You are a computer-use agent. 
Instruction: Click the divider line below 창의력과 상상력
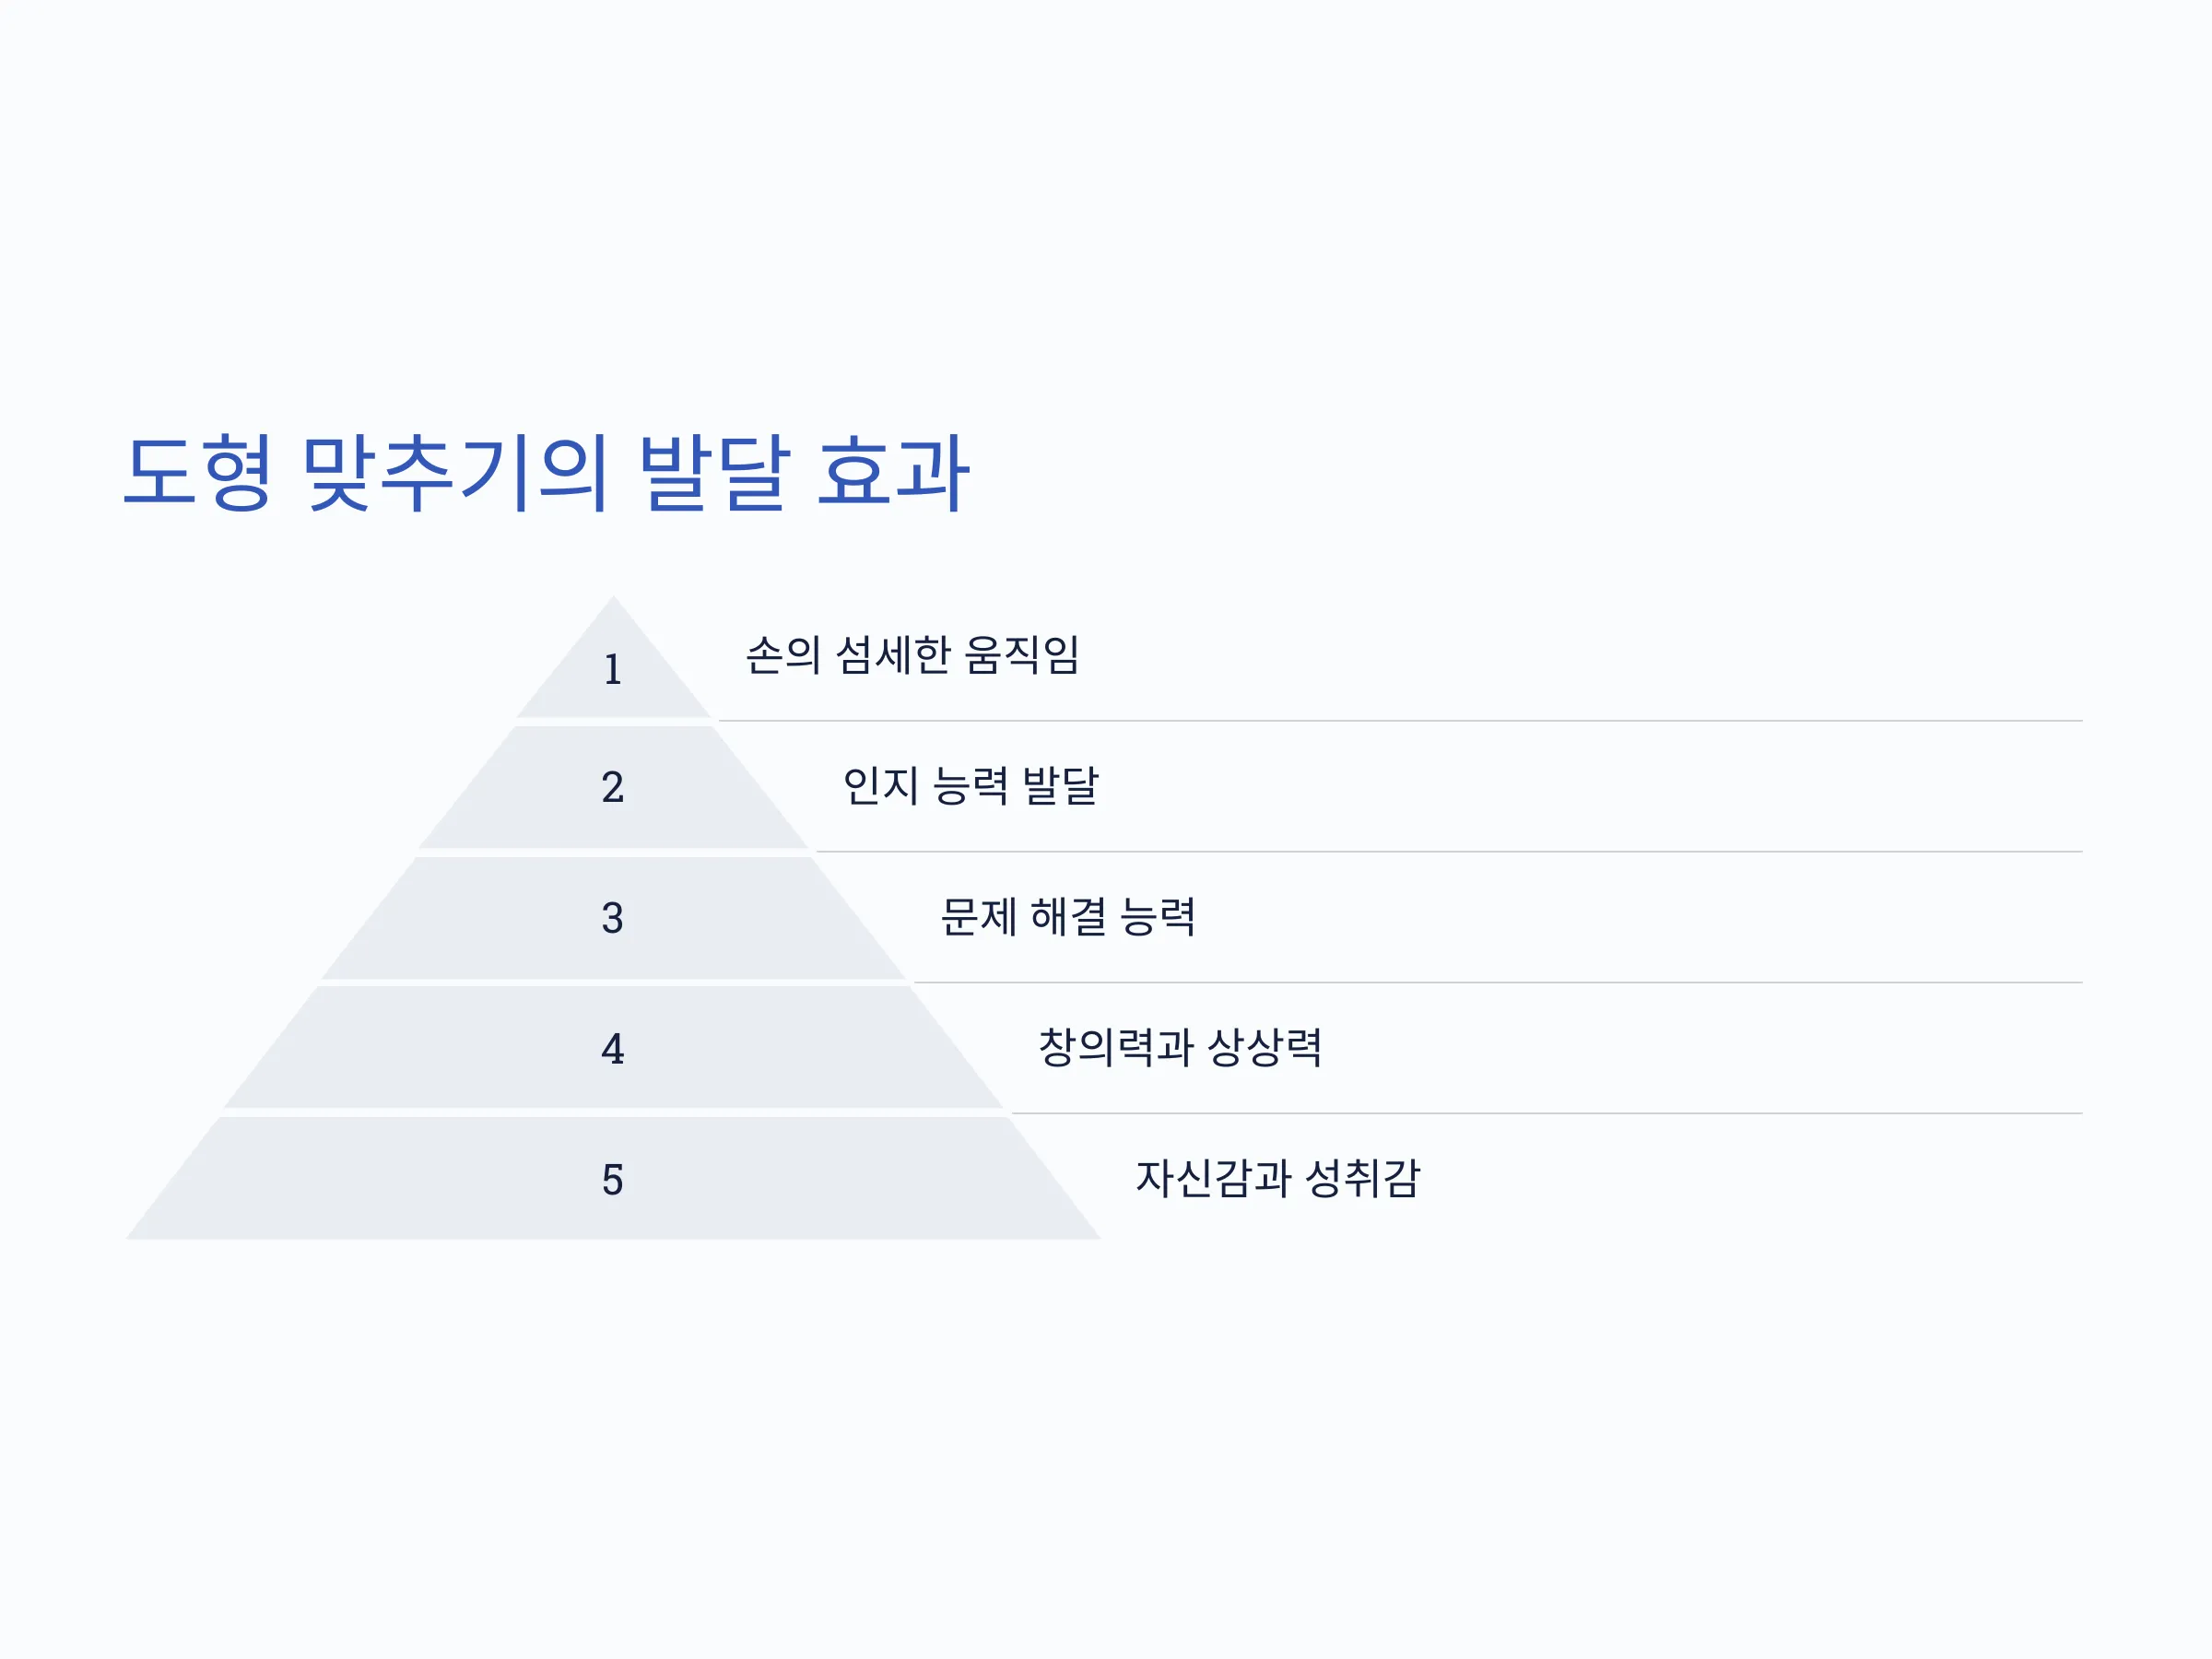click(x=1548, y=1114)
